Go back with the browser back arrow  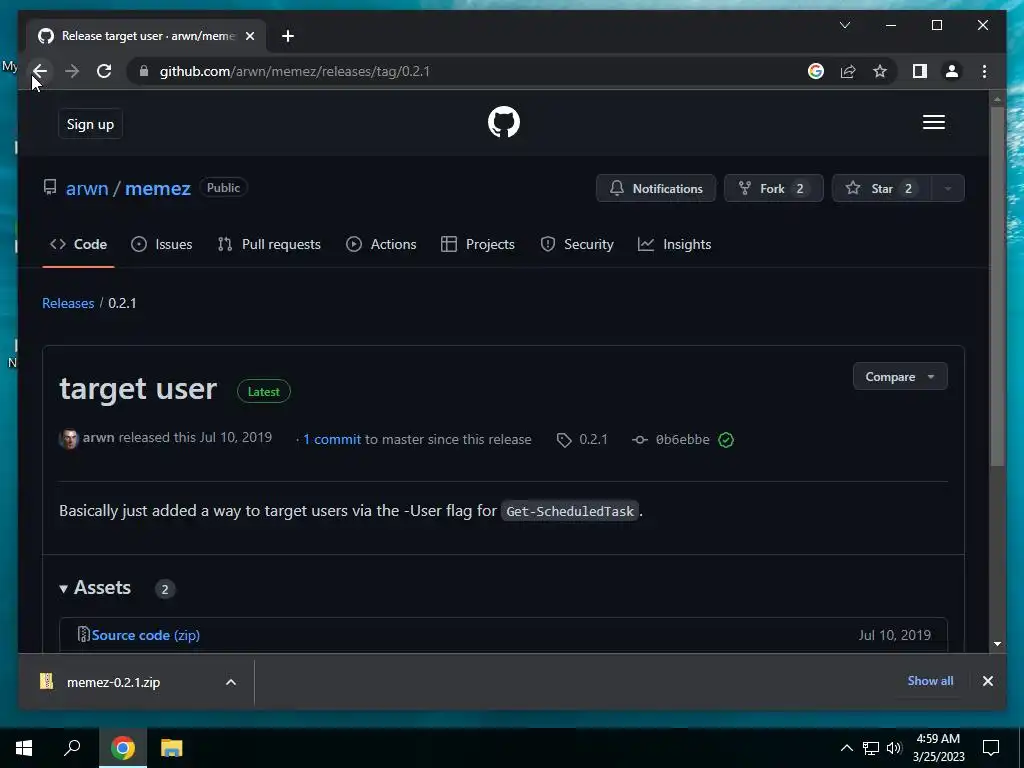(x=40, y=71)
